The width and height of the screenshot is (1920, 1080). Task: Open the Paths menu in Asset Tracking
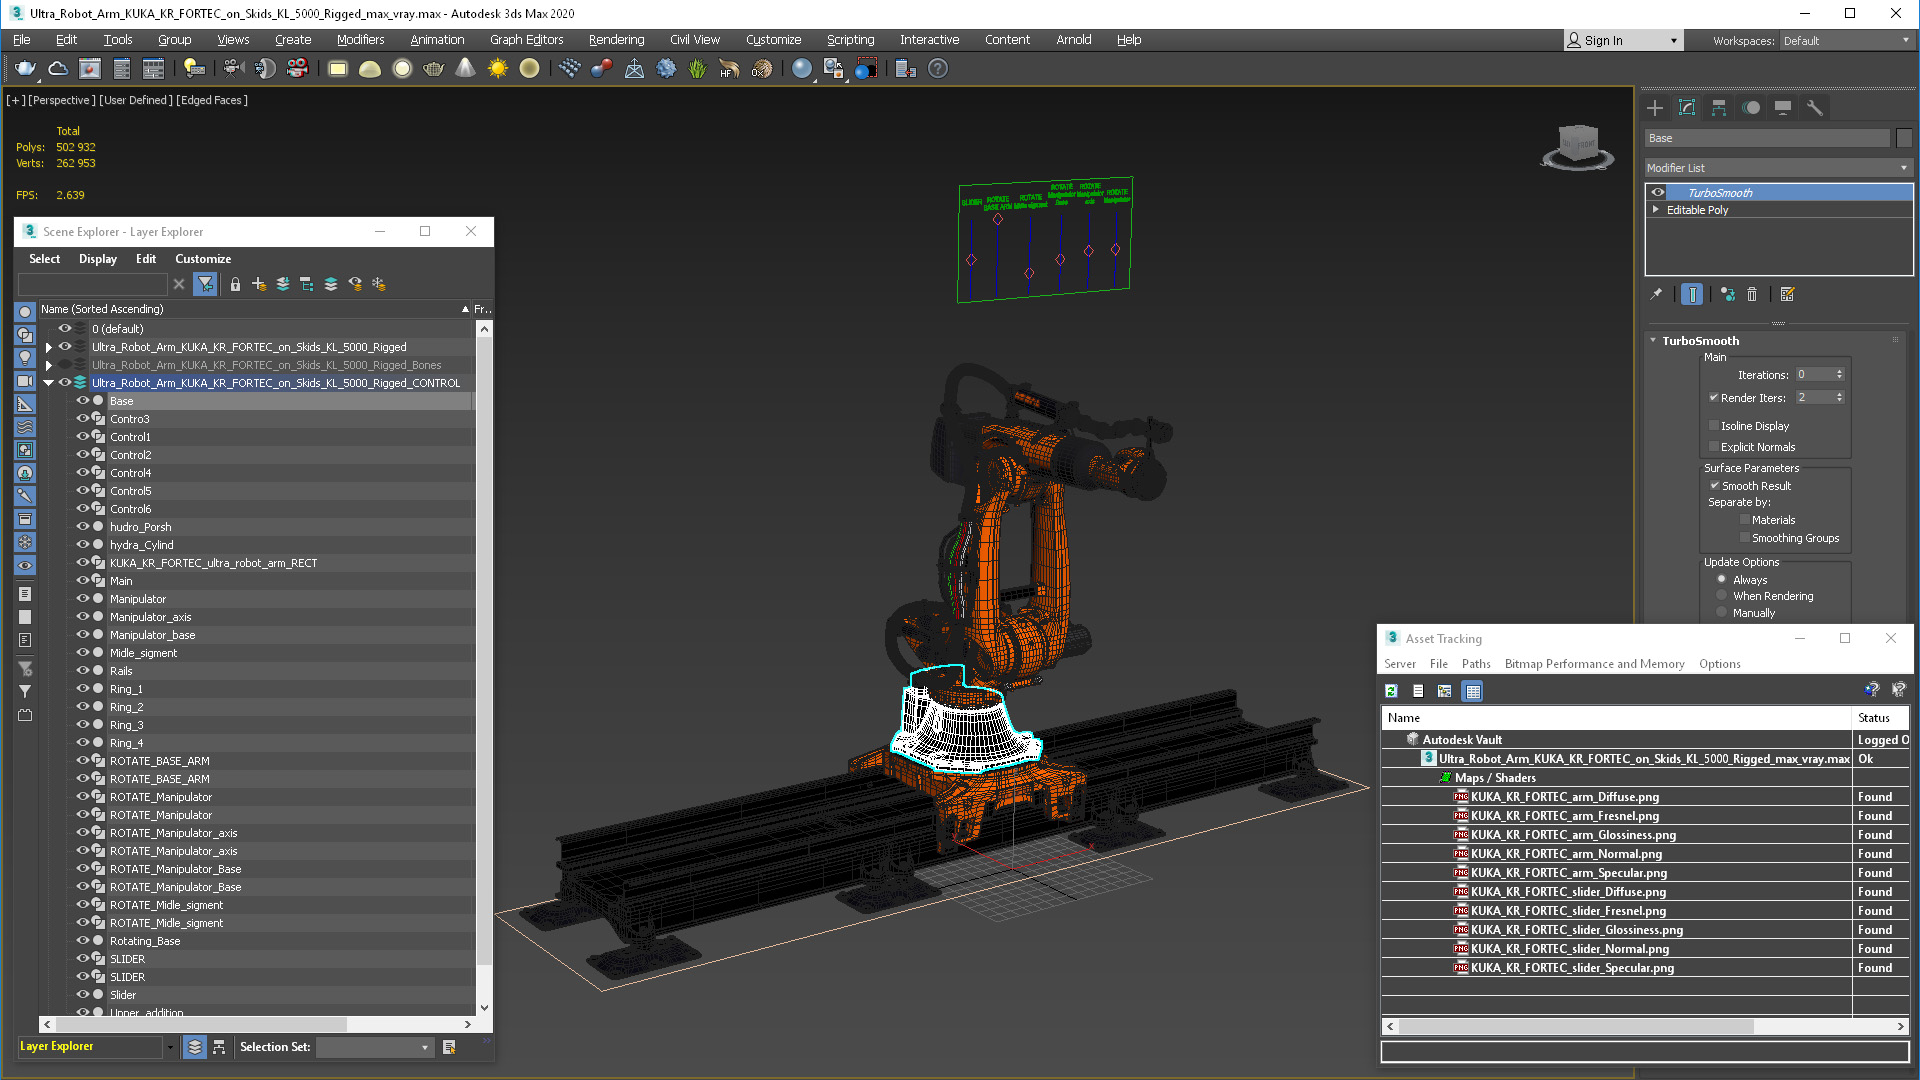pos(1476,664)
